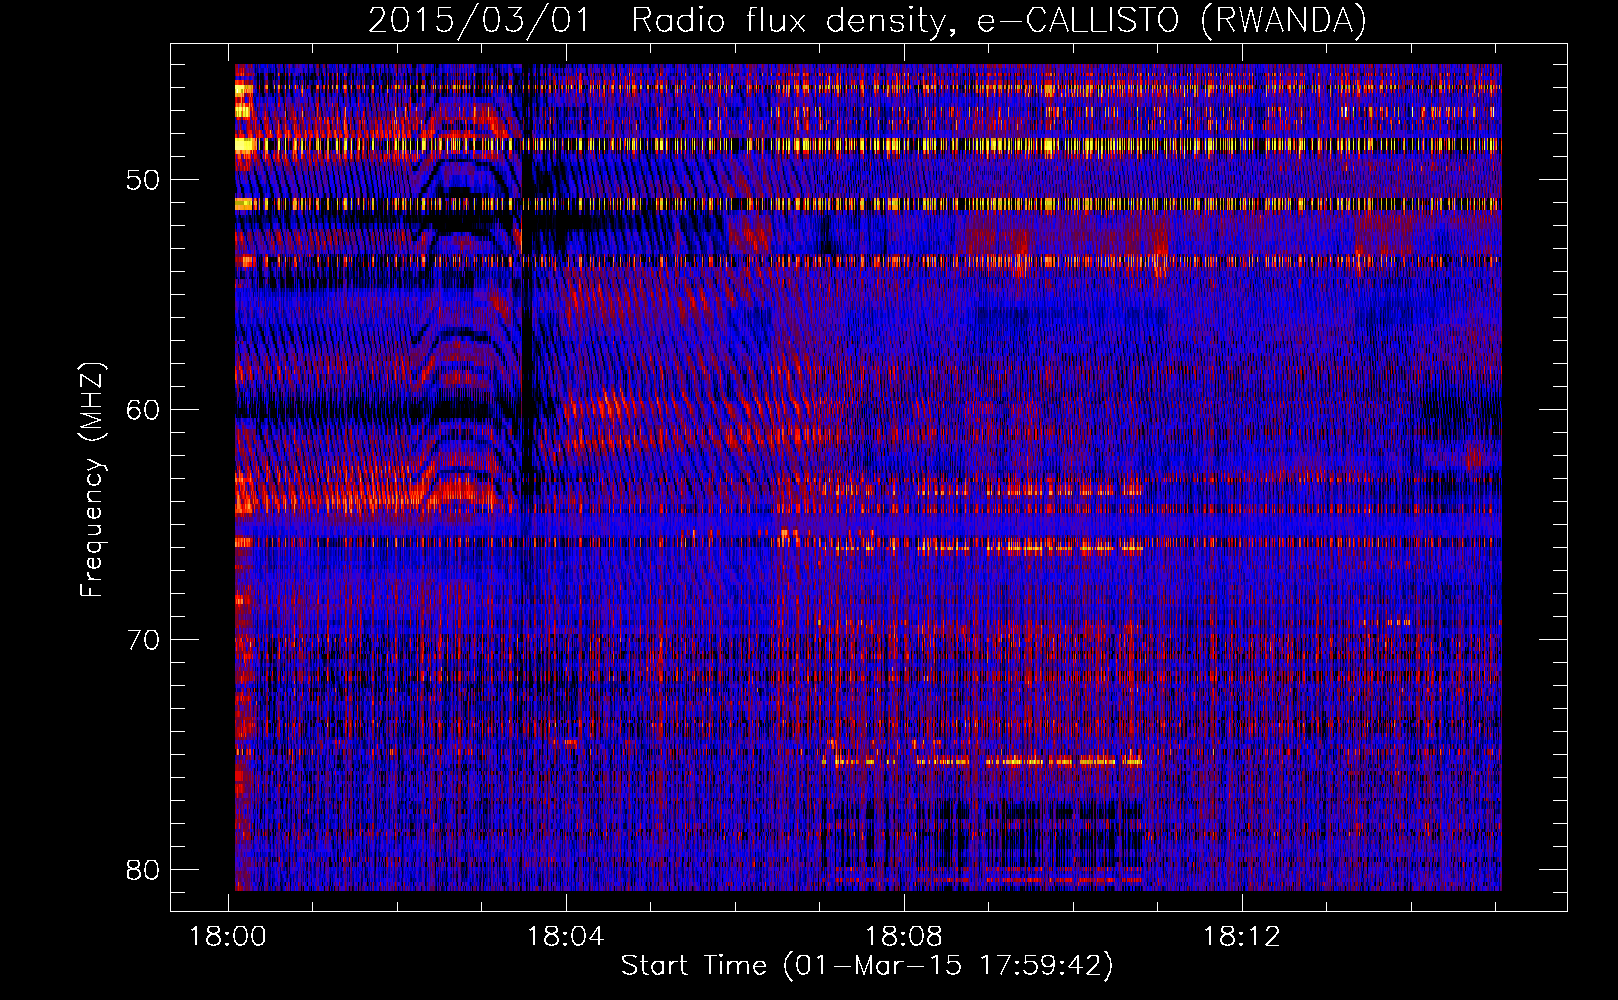Viewport: 1618px width, 1000px height.
Task: Select the 'Frequency (MHZ)' y-axis label
Action: (x=91, y=480)
